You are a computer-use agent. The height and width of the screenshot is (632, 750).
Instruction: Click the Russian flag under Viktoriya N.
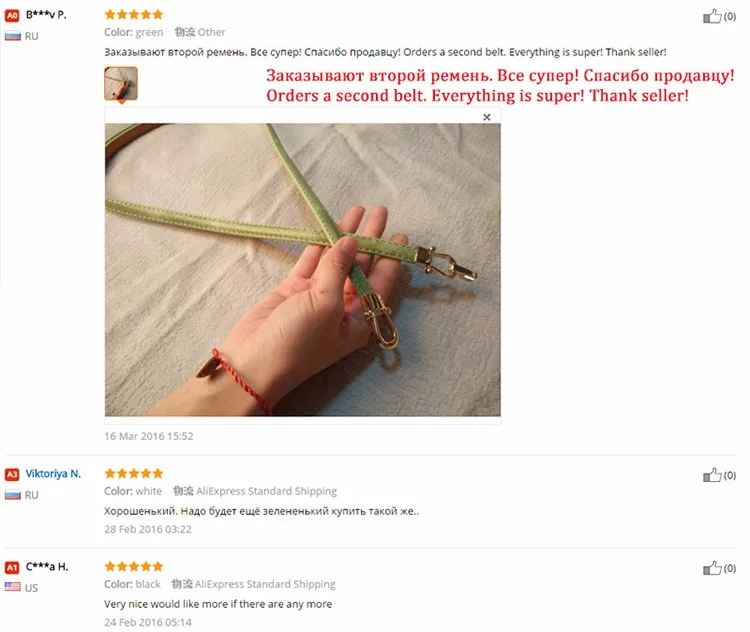(x=12, y=495)
